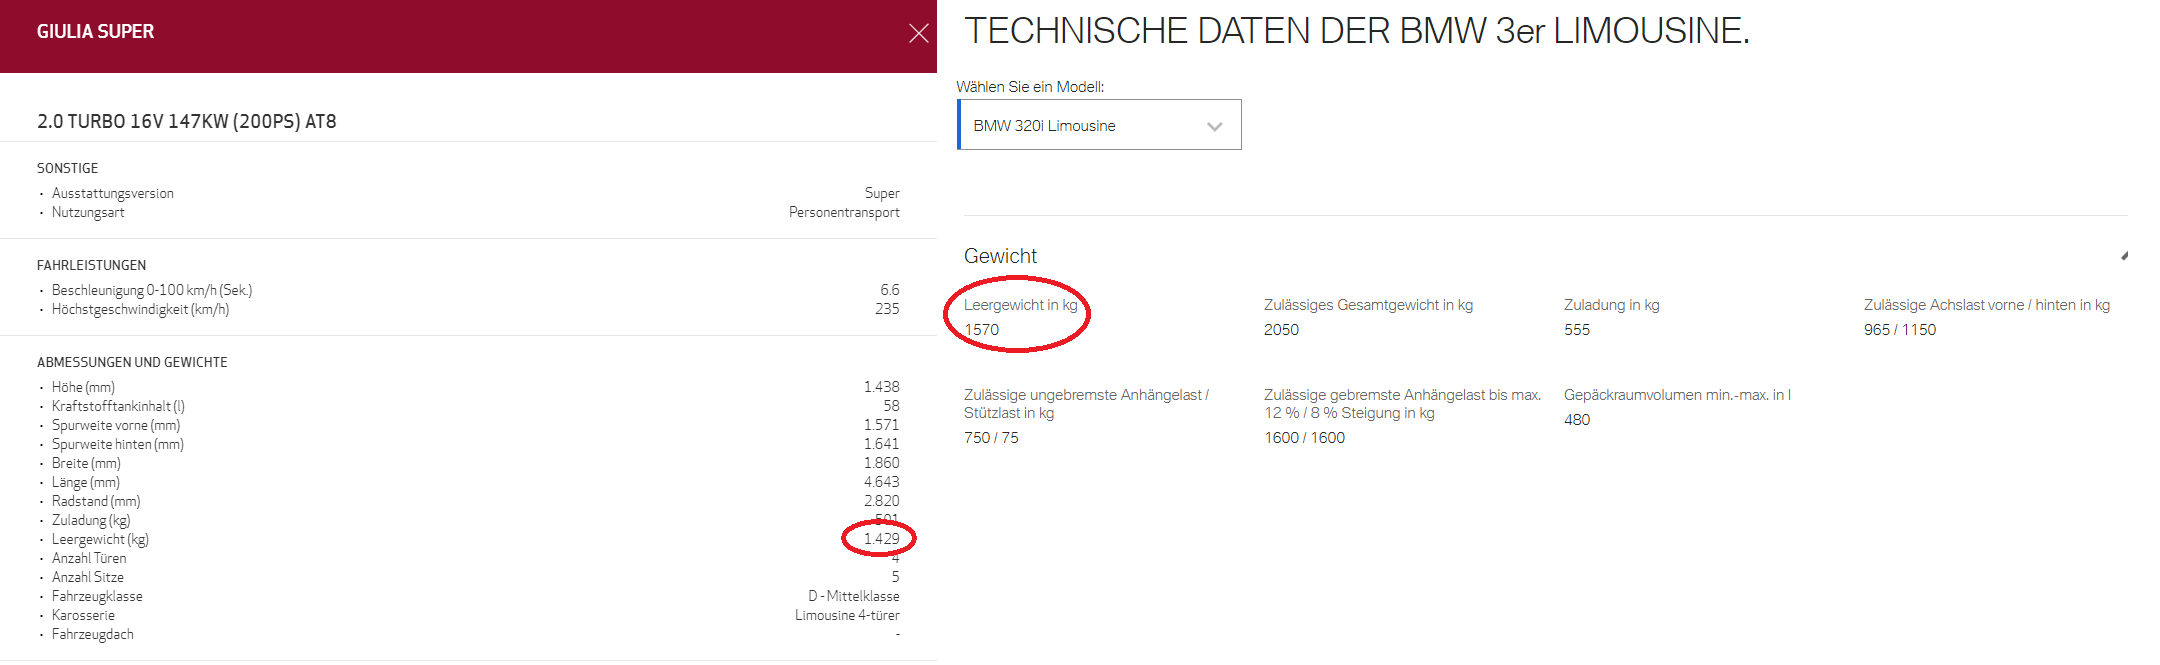The image size is (2160, 665).
Task: Click the Gepäckraumvolumen value 480
Action: pos(1577,420)
